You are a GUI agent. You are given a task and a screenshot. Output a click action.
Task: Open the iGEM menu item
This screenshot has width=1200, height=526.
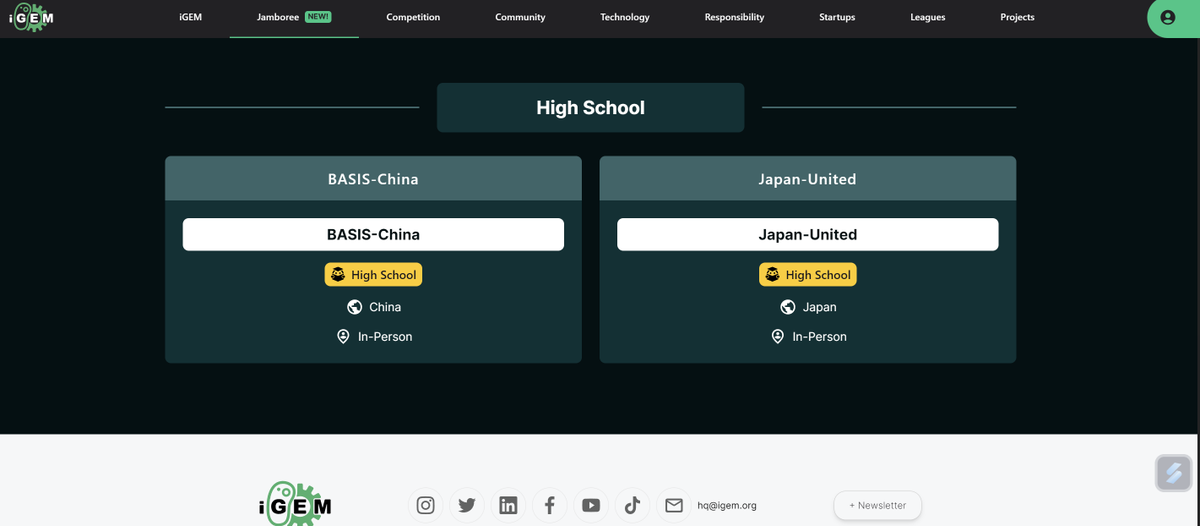[190, 17]
